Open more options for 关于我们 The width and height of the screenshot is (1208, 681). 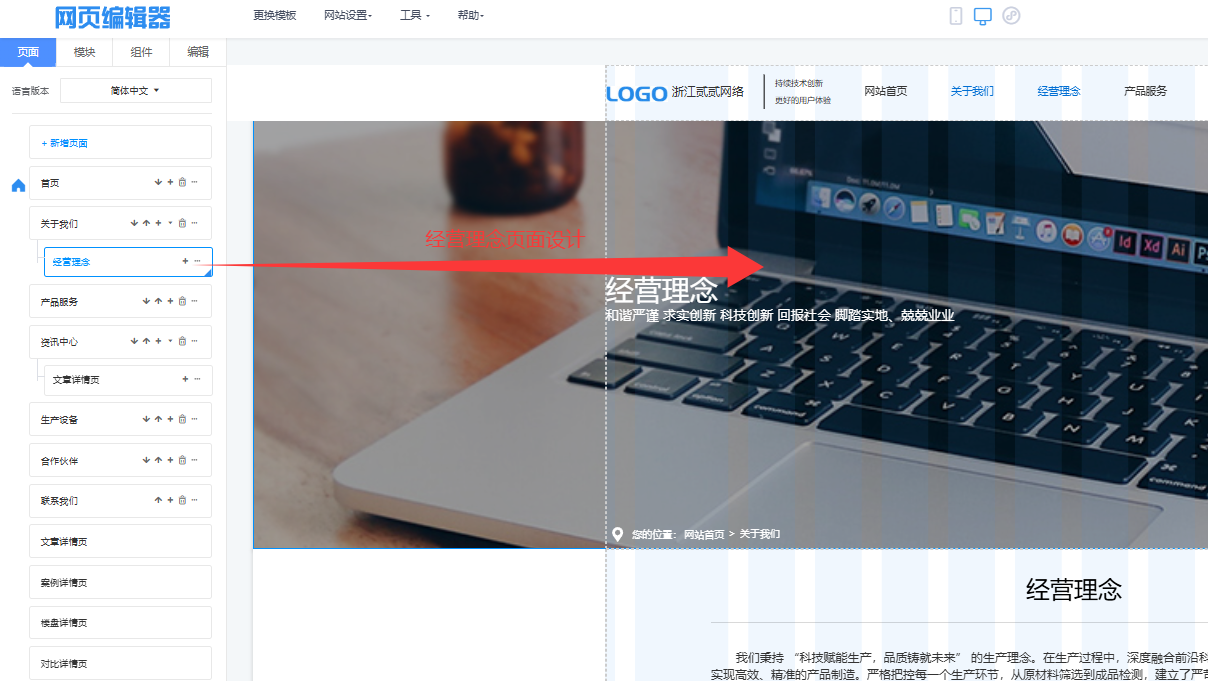[x=194, y=223]
